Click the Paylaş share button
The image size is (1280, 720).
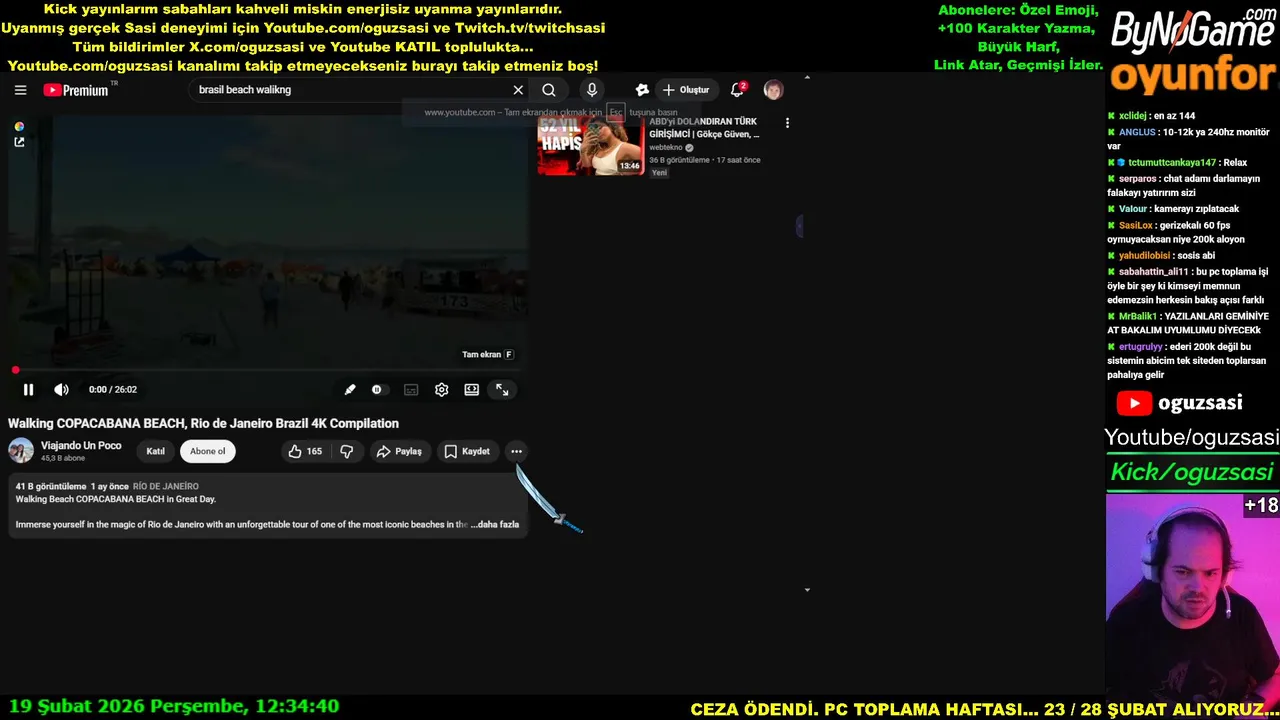tap(399, 451)
